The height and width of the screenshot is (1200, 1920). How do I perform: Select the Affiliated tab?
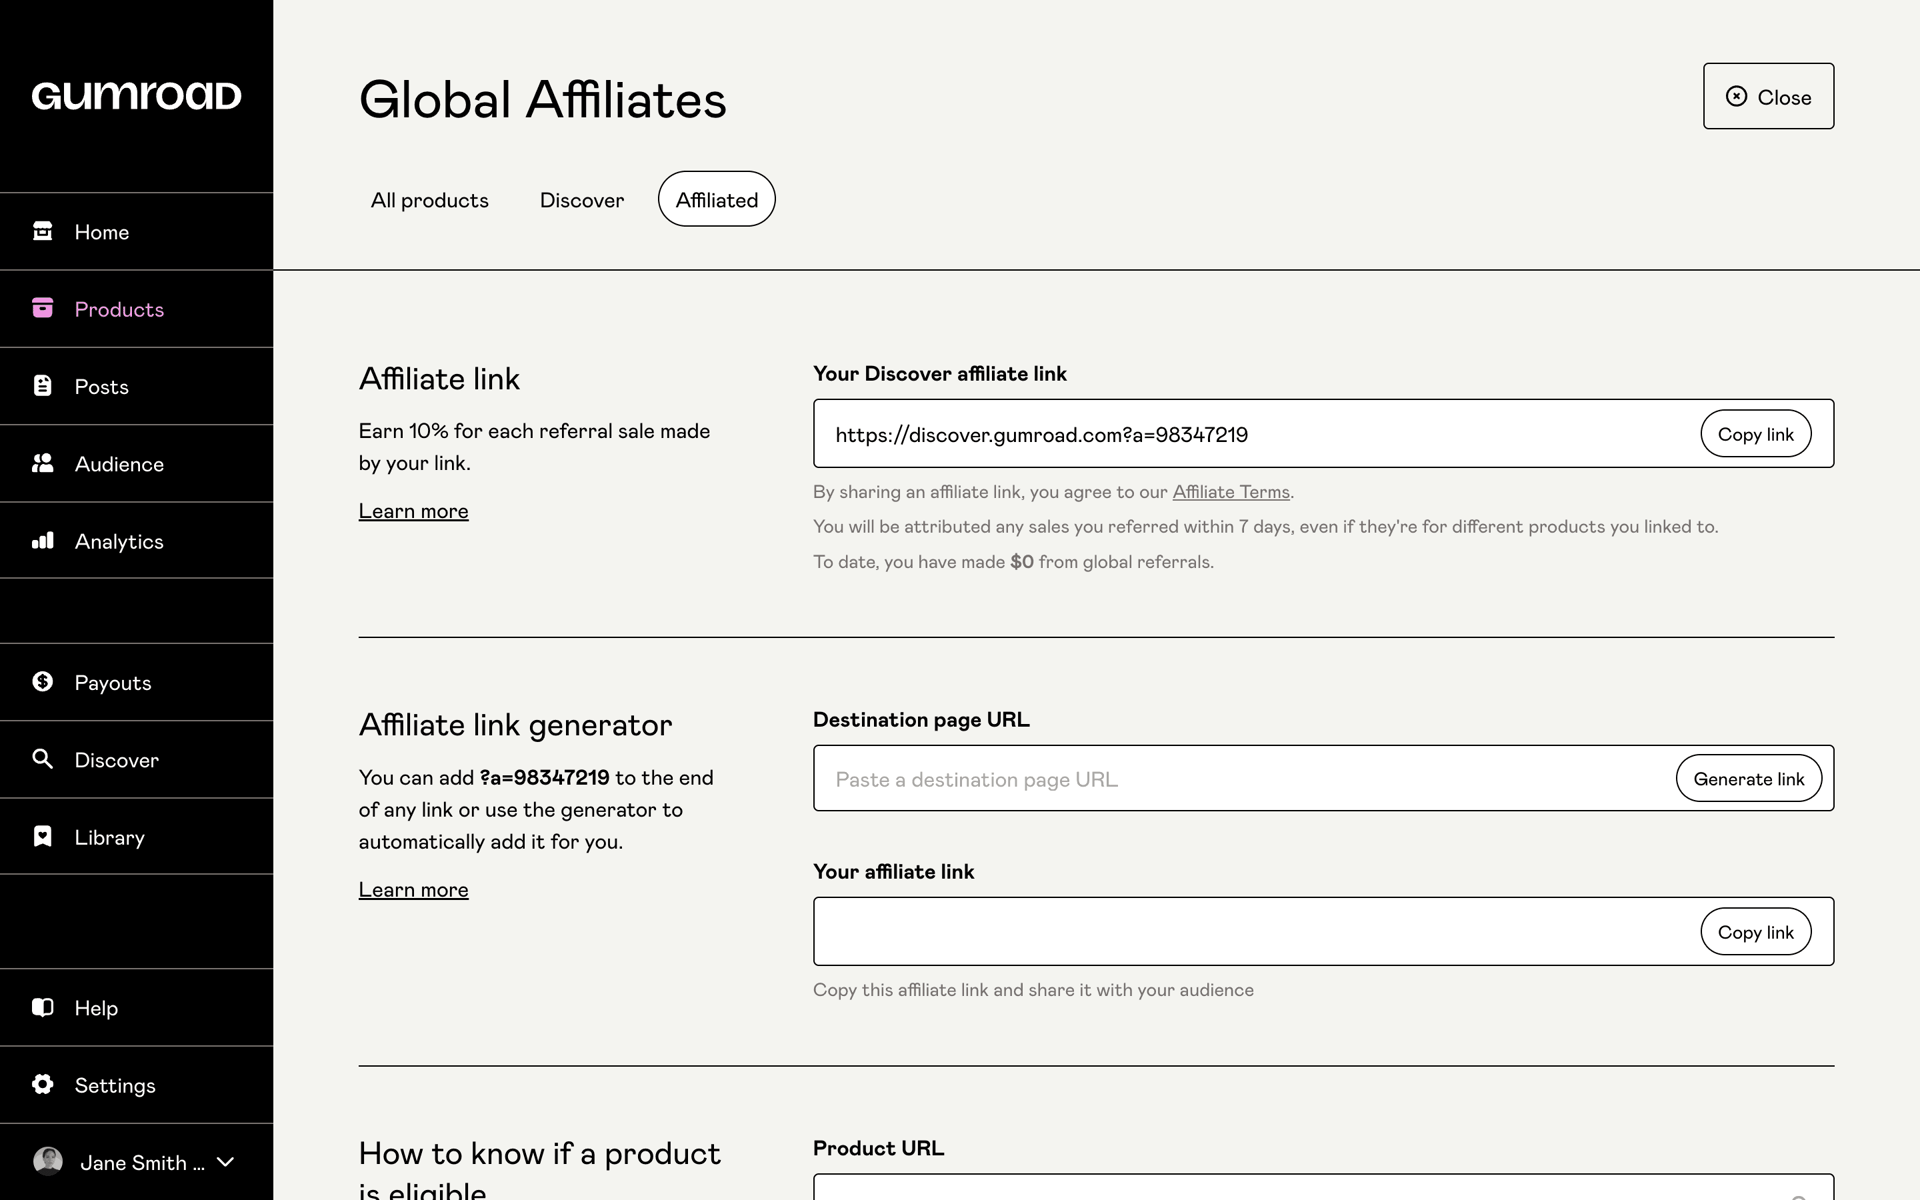[x=716, y=199]
